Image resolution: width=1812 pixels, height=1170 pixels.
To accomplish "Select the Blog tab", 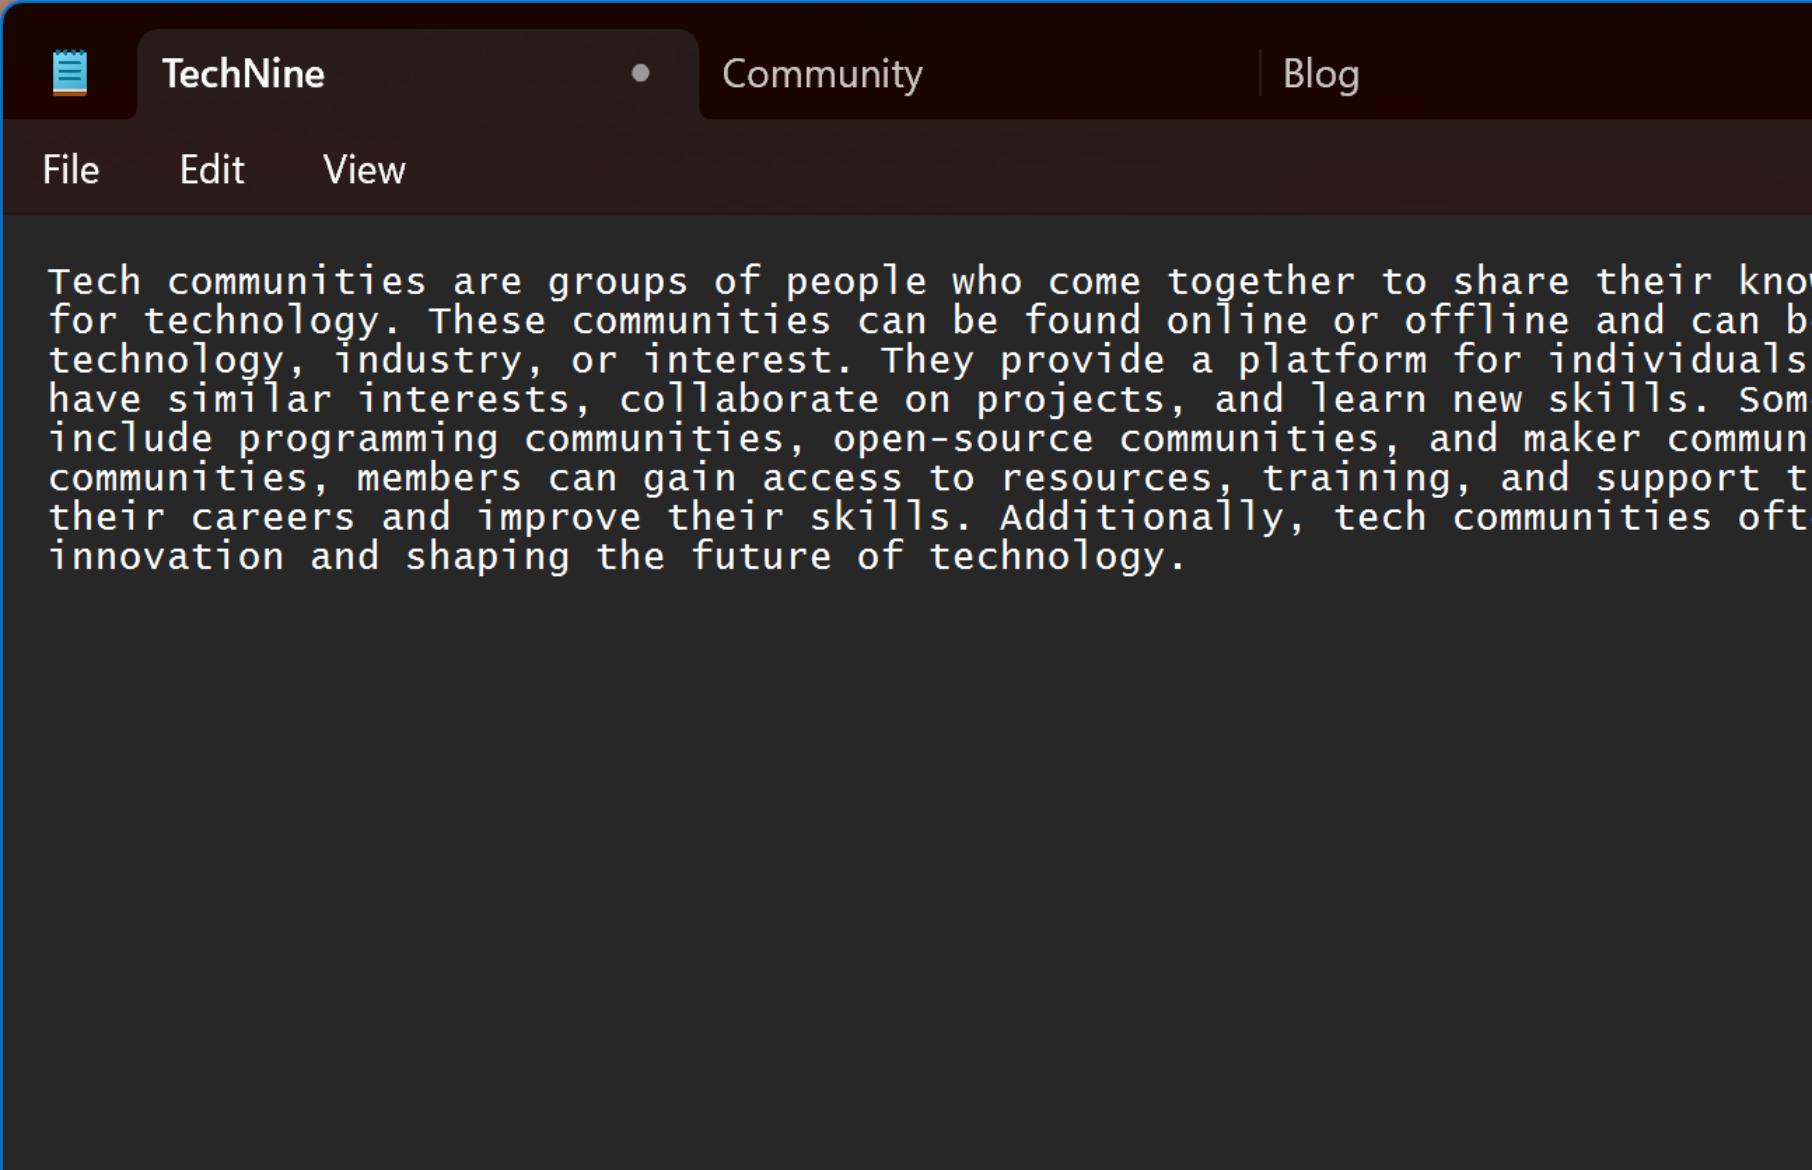I will pos(1320,74).
